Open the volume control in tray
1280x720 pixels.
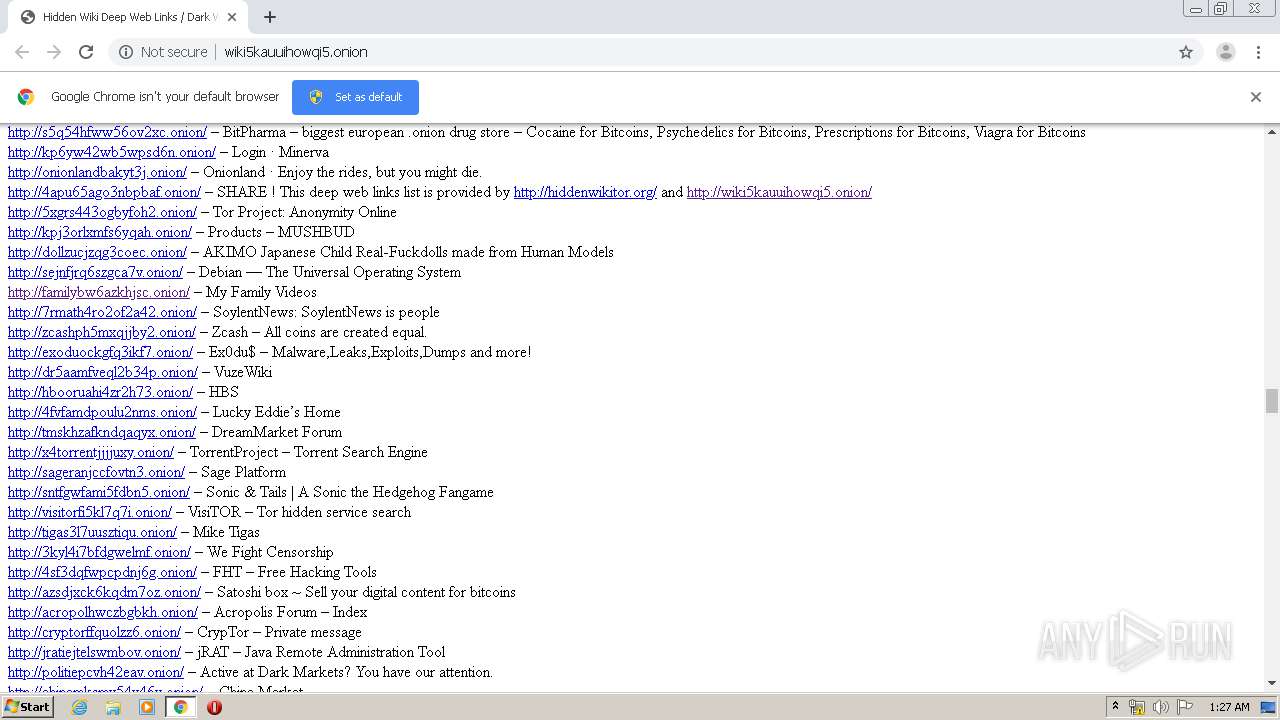click(x=1161, y=707)
